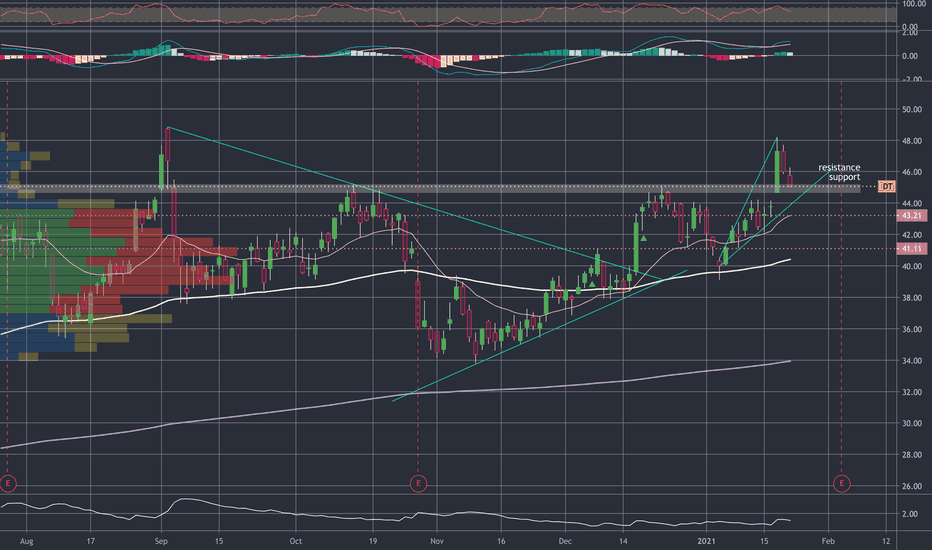The image size is (932, 550).
Task: Click the large green candle in mid-December
Action: (x=636, y=247)
